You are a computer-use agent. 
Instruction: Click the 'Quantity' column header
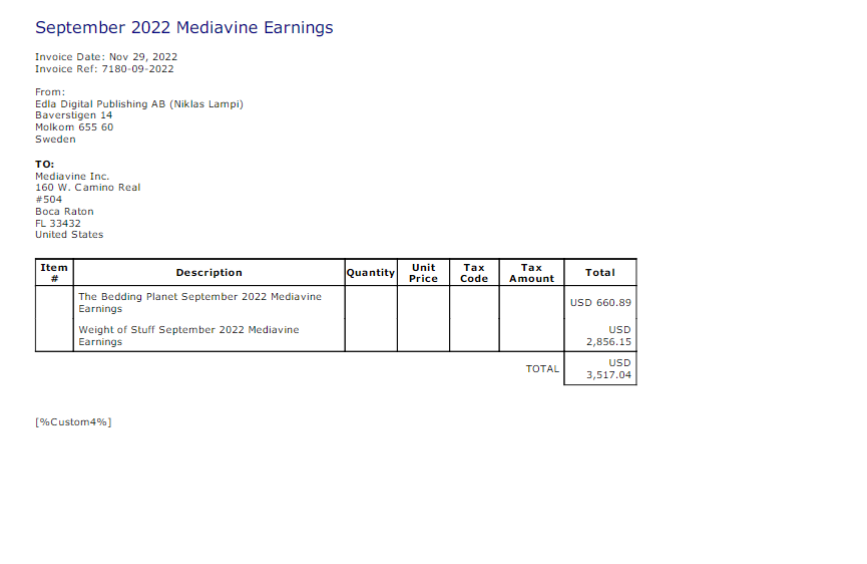[x=370, y=273]
